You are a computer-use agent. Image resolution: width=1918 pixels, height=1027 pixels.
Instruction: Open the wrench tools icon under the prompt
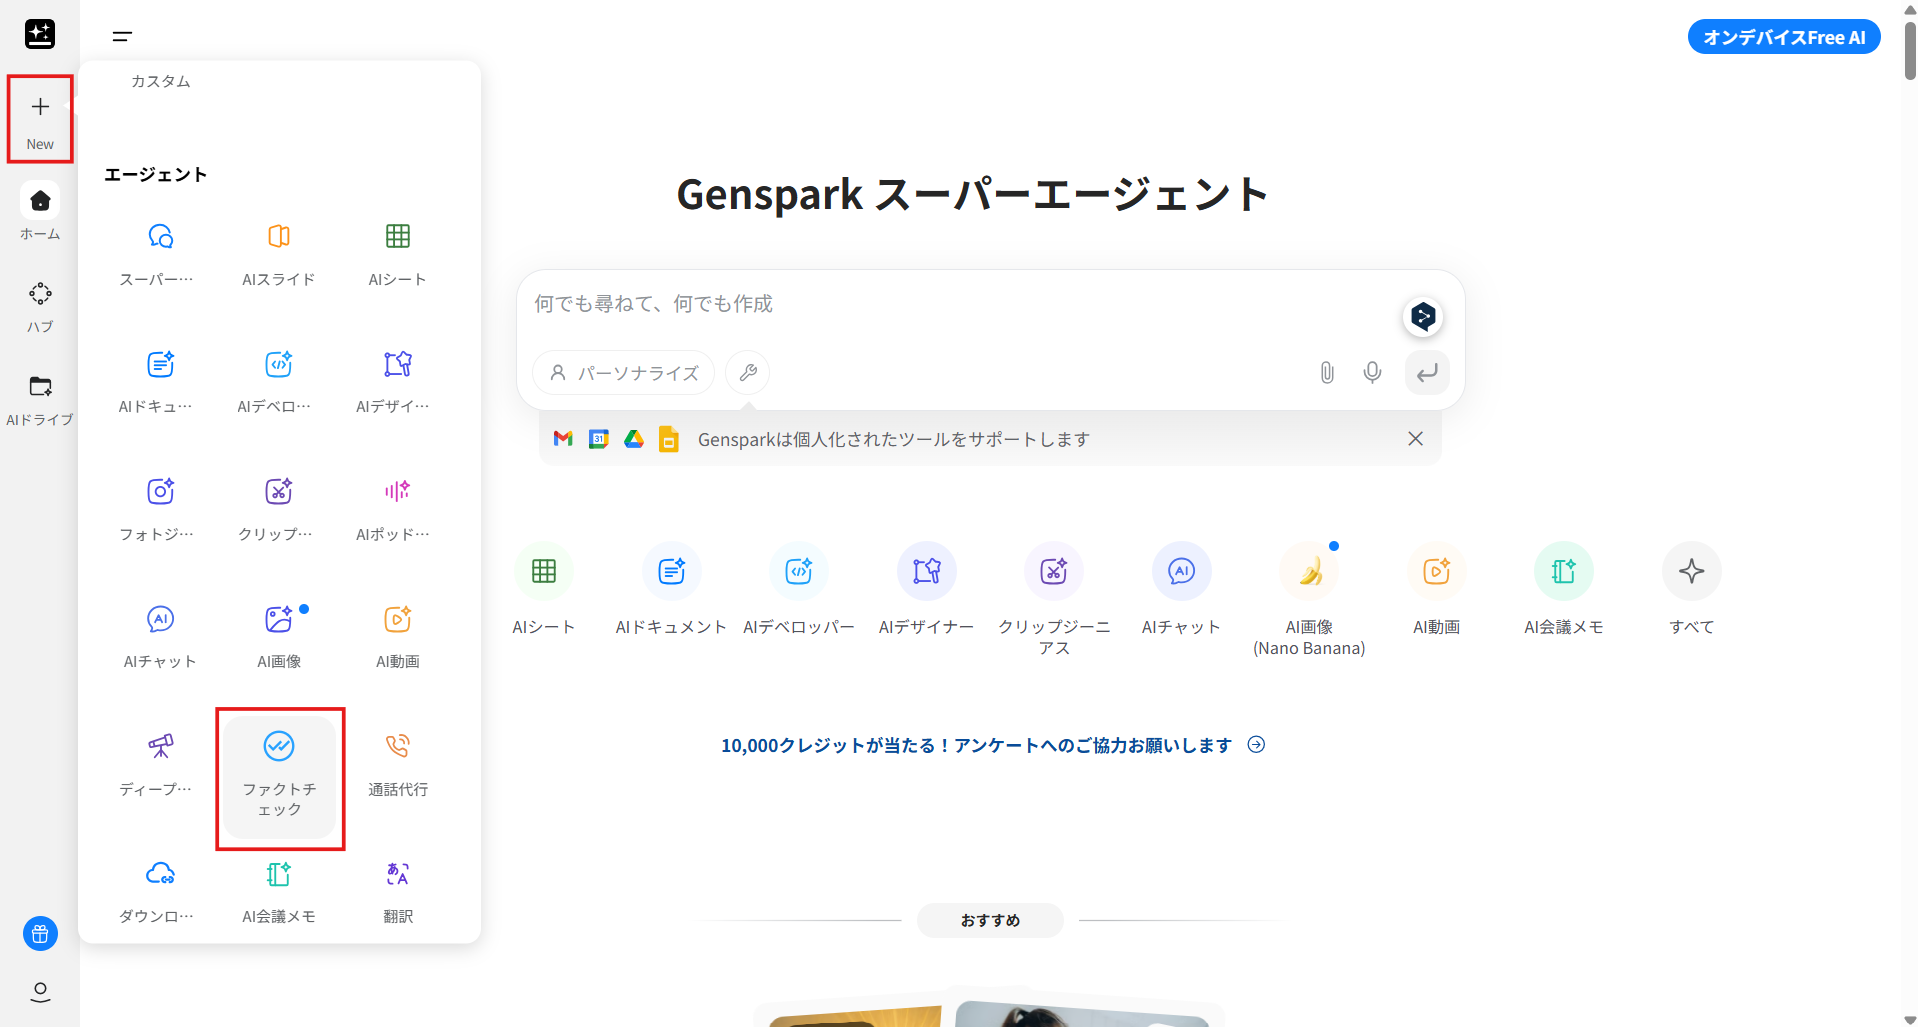[x=747, y=372]
